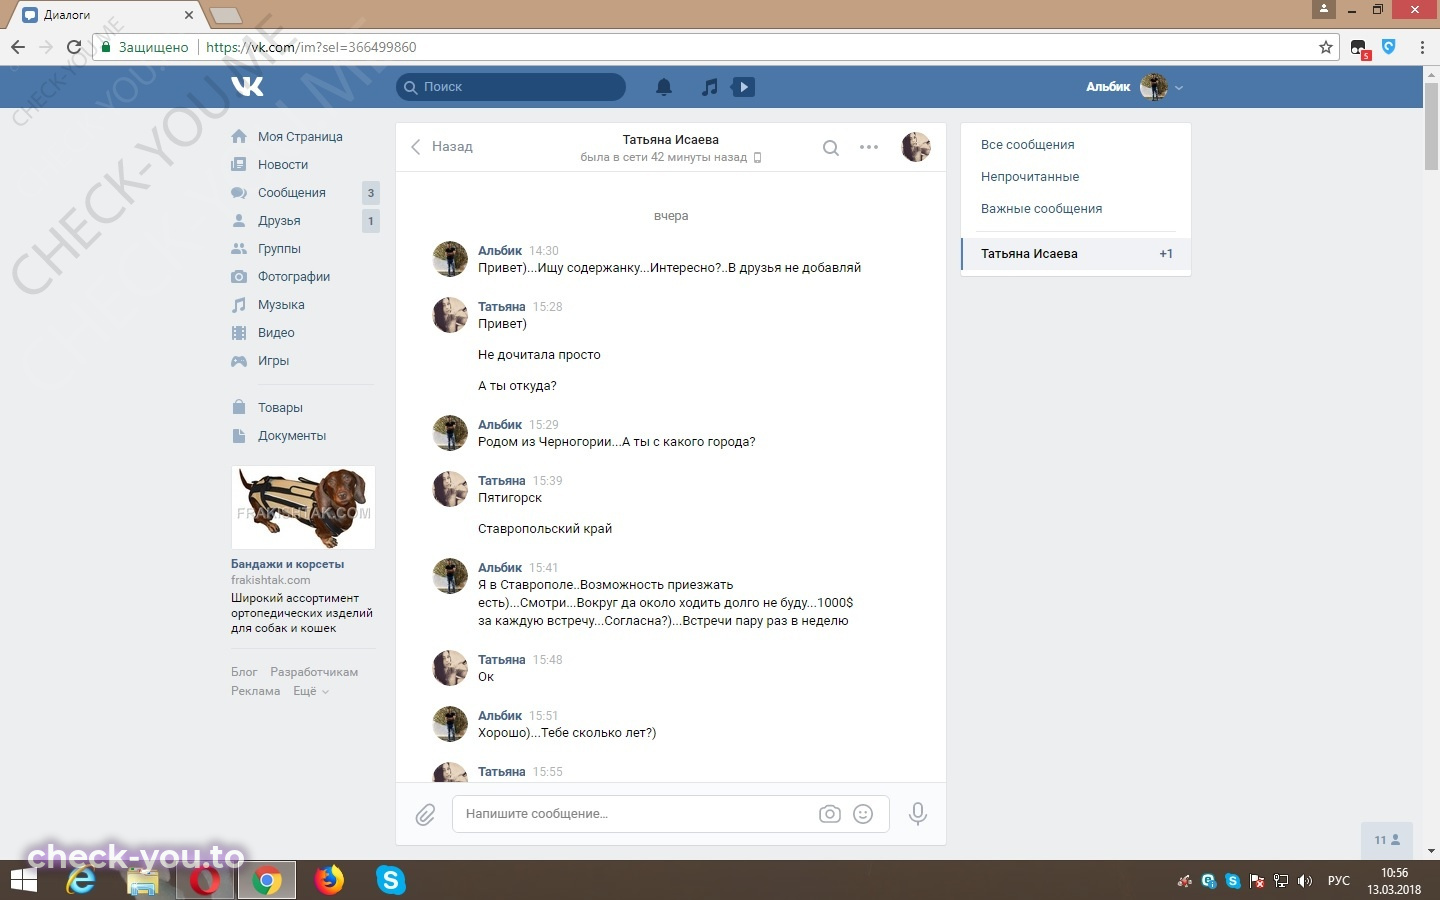Open Документы in the sidebar
Viewport: 1440px width, 900px height.
(292, 436)
